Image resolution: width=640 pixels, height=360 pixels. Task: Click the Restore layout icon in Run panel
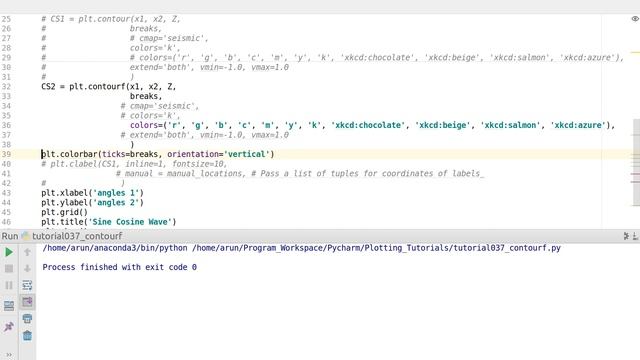[9, 306]
